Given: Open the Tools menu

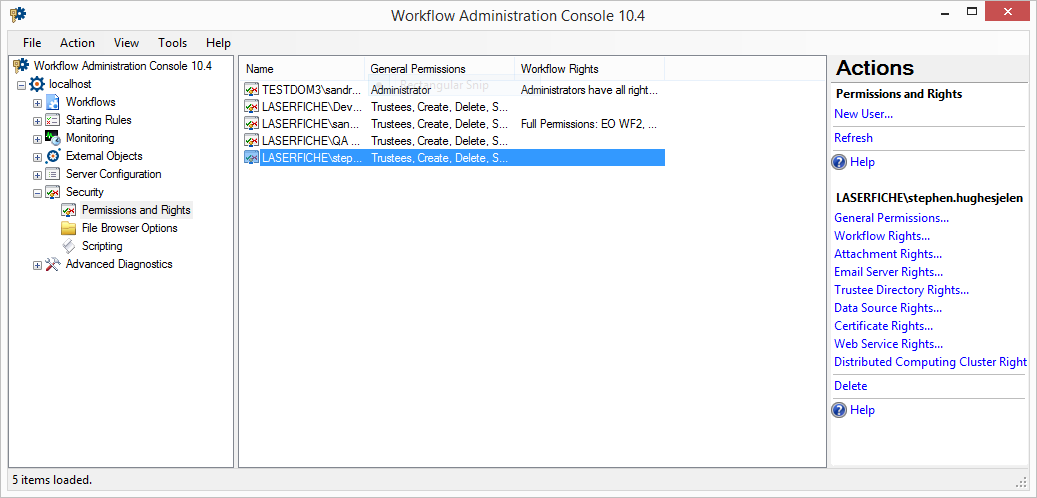Looking at the screenshot, I should click(x=173, y=43).
